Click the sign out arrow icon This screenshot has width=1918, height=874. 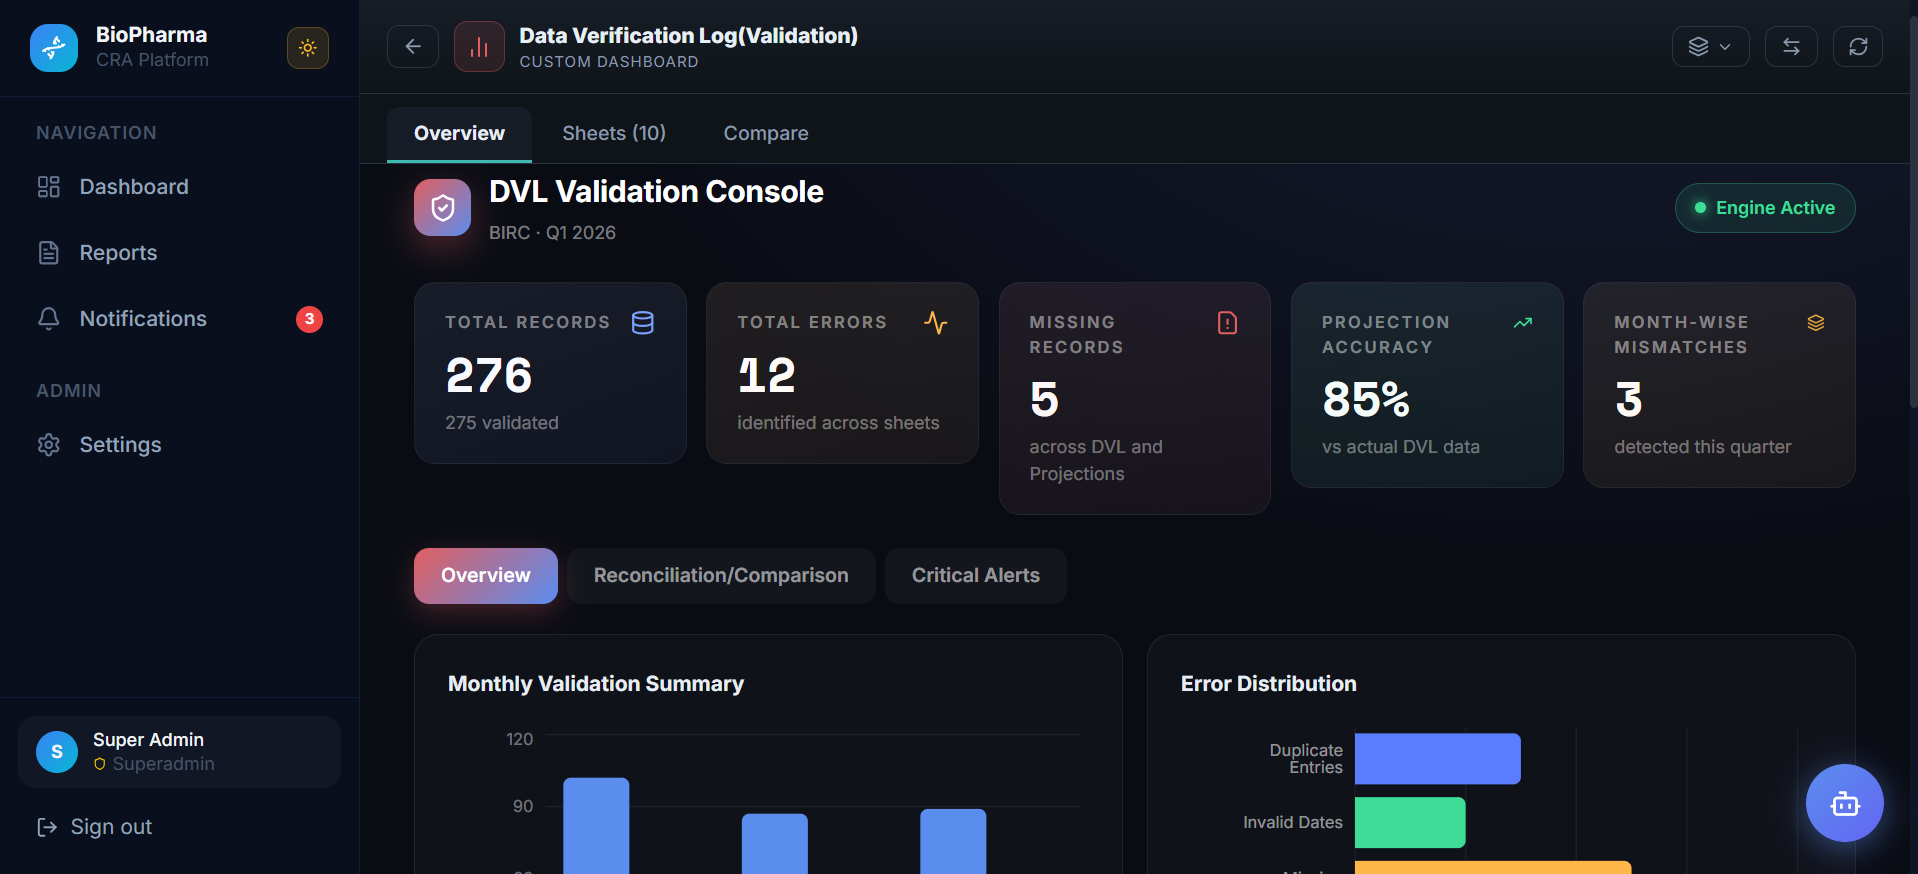point(47,827)
